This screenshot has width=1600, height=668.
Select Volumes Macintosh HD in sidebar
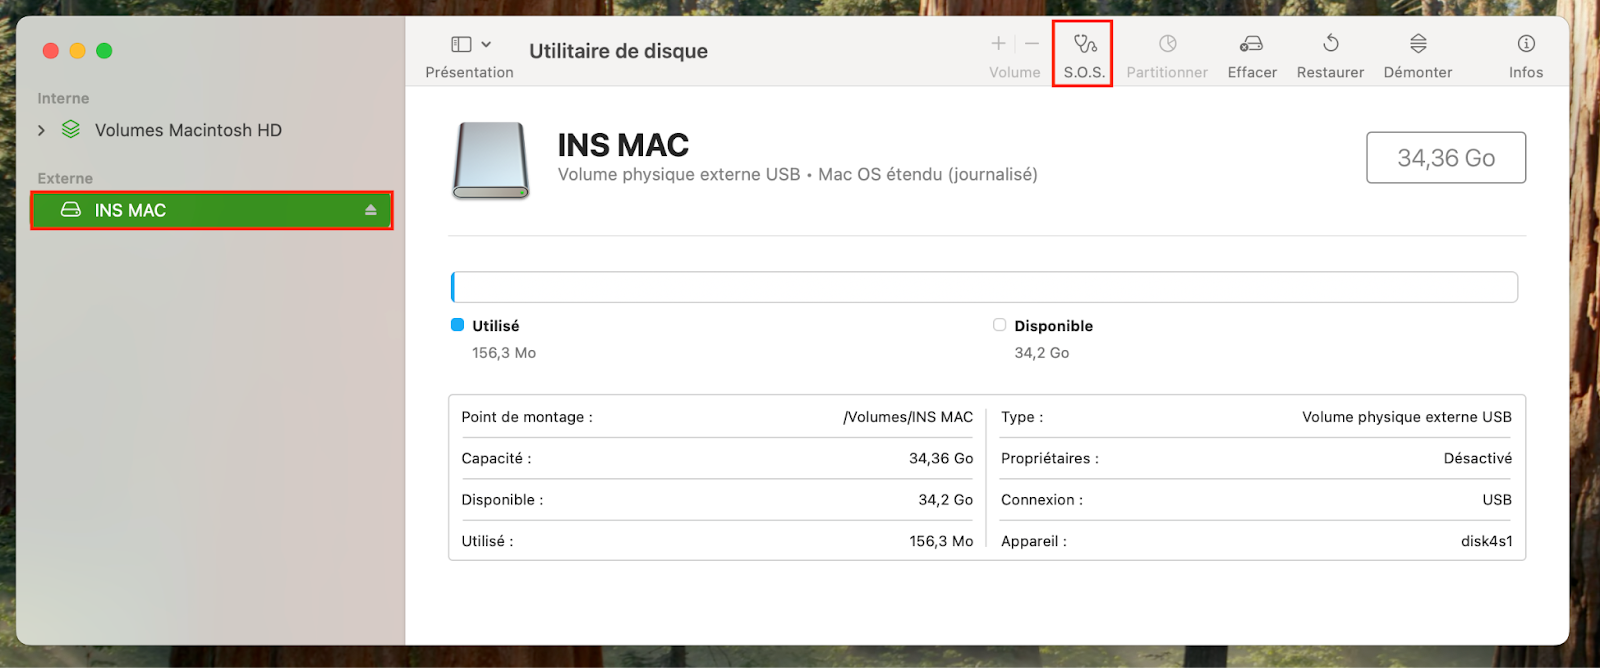(188, 130)
